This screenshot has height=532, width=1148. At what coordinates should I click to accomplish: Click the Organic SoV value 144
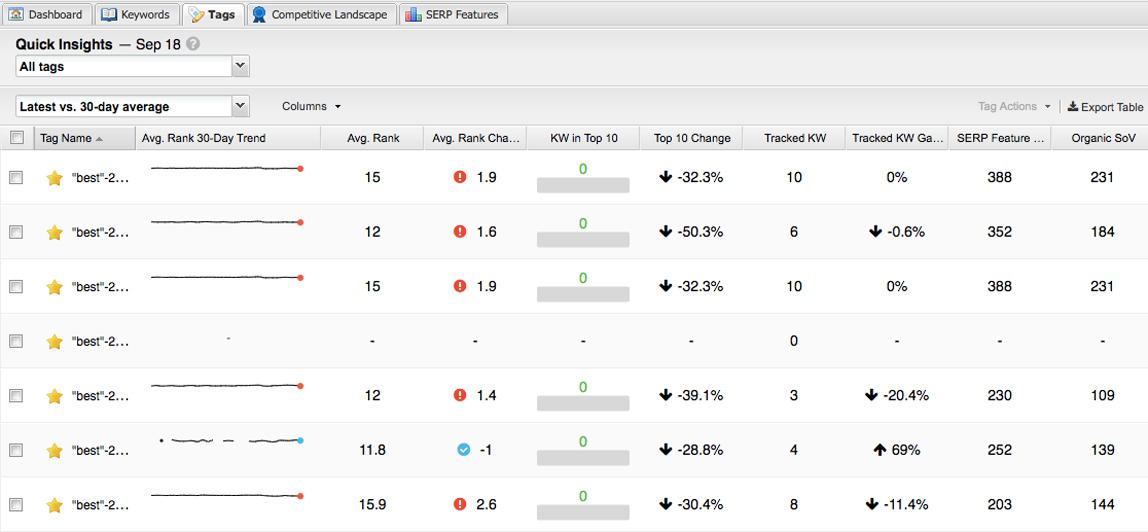[x=1102, y=505]
